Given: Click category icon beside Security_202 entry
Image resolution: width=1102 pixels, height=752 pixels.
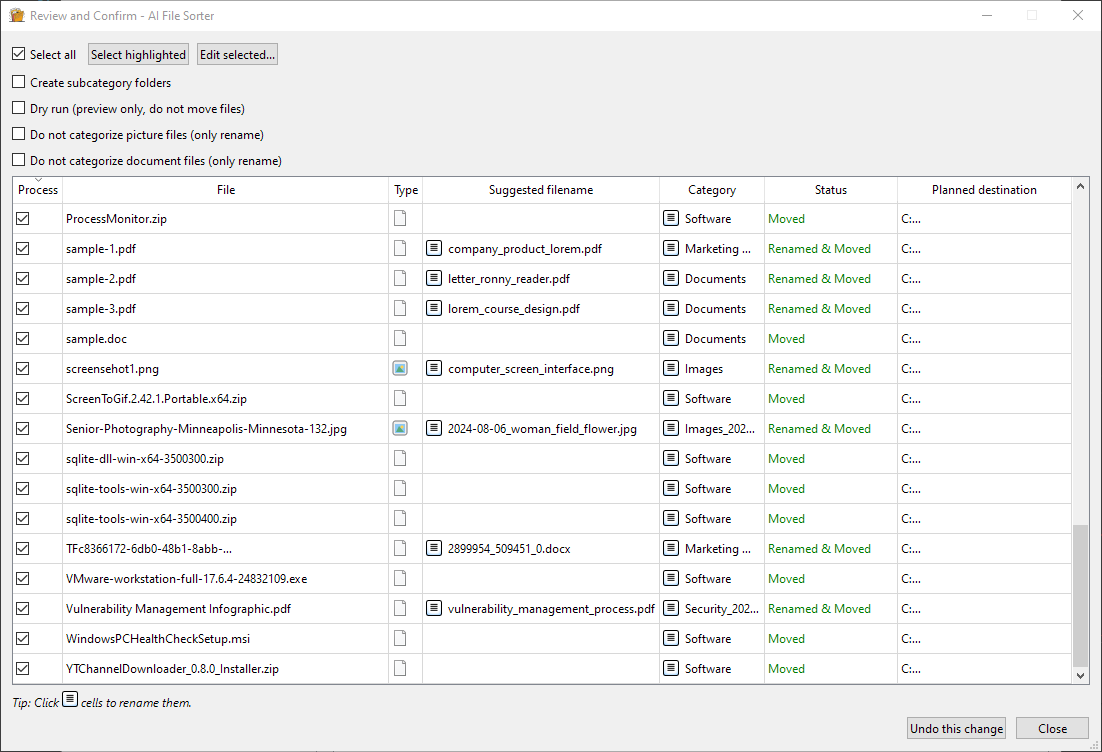Looking at the screenshot, I should pos(671,609).
